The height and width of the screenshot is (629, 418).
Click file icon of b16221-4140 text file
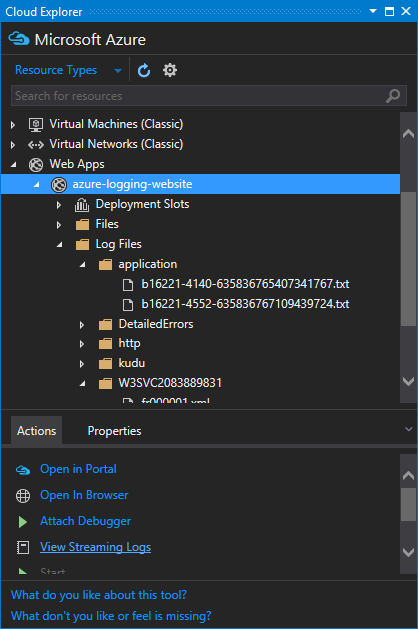click(128, 284)
